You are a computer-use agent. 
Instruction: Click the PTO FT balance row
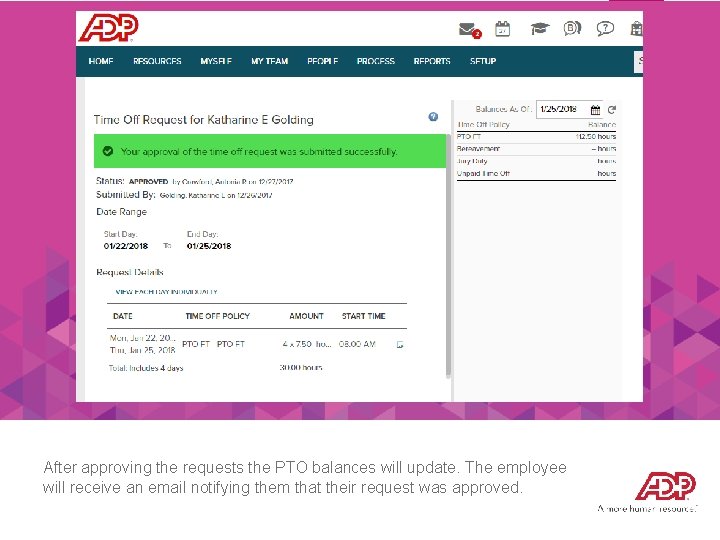(x=536, y=137)
